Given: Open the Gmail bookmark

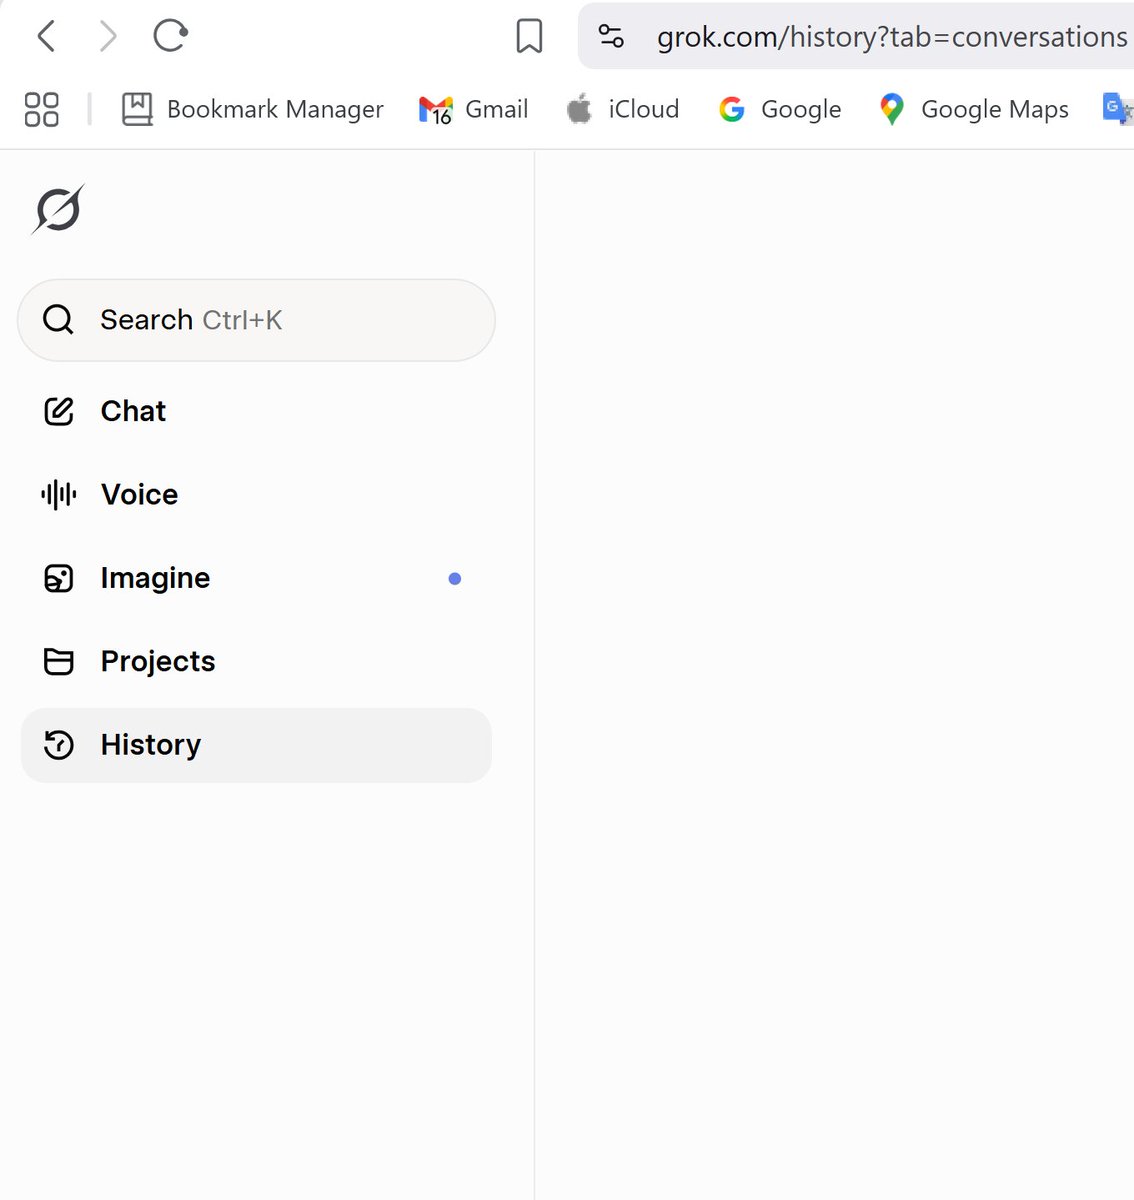Looking at the screenshot, I should point(473,109).
